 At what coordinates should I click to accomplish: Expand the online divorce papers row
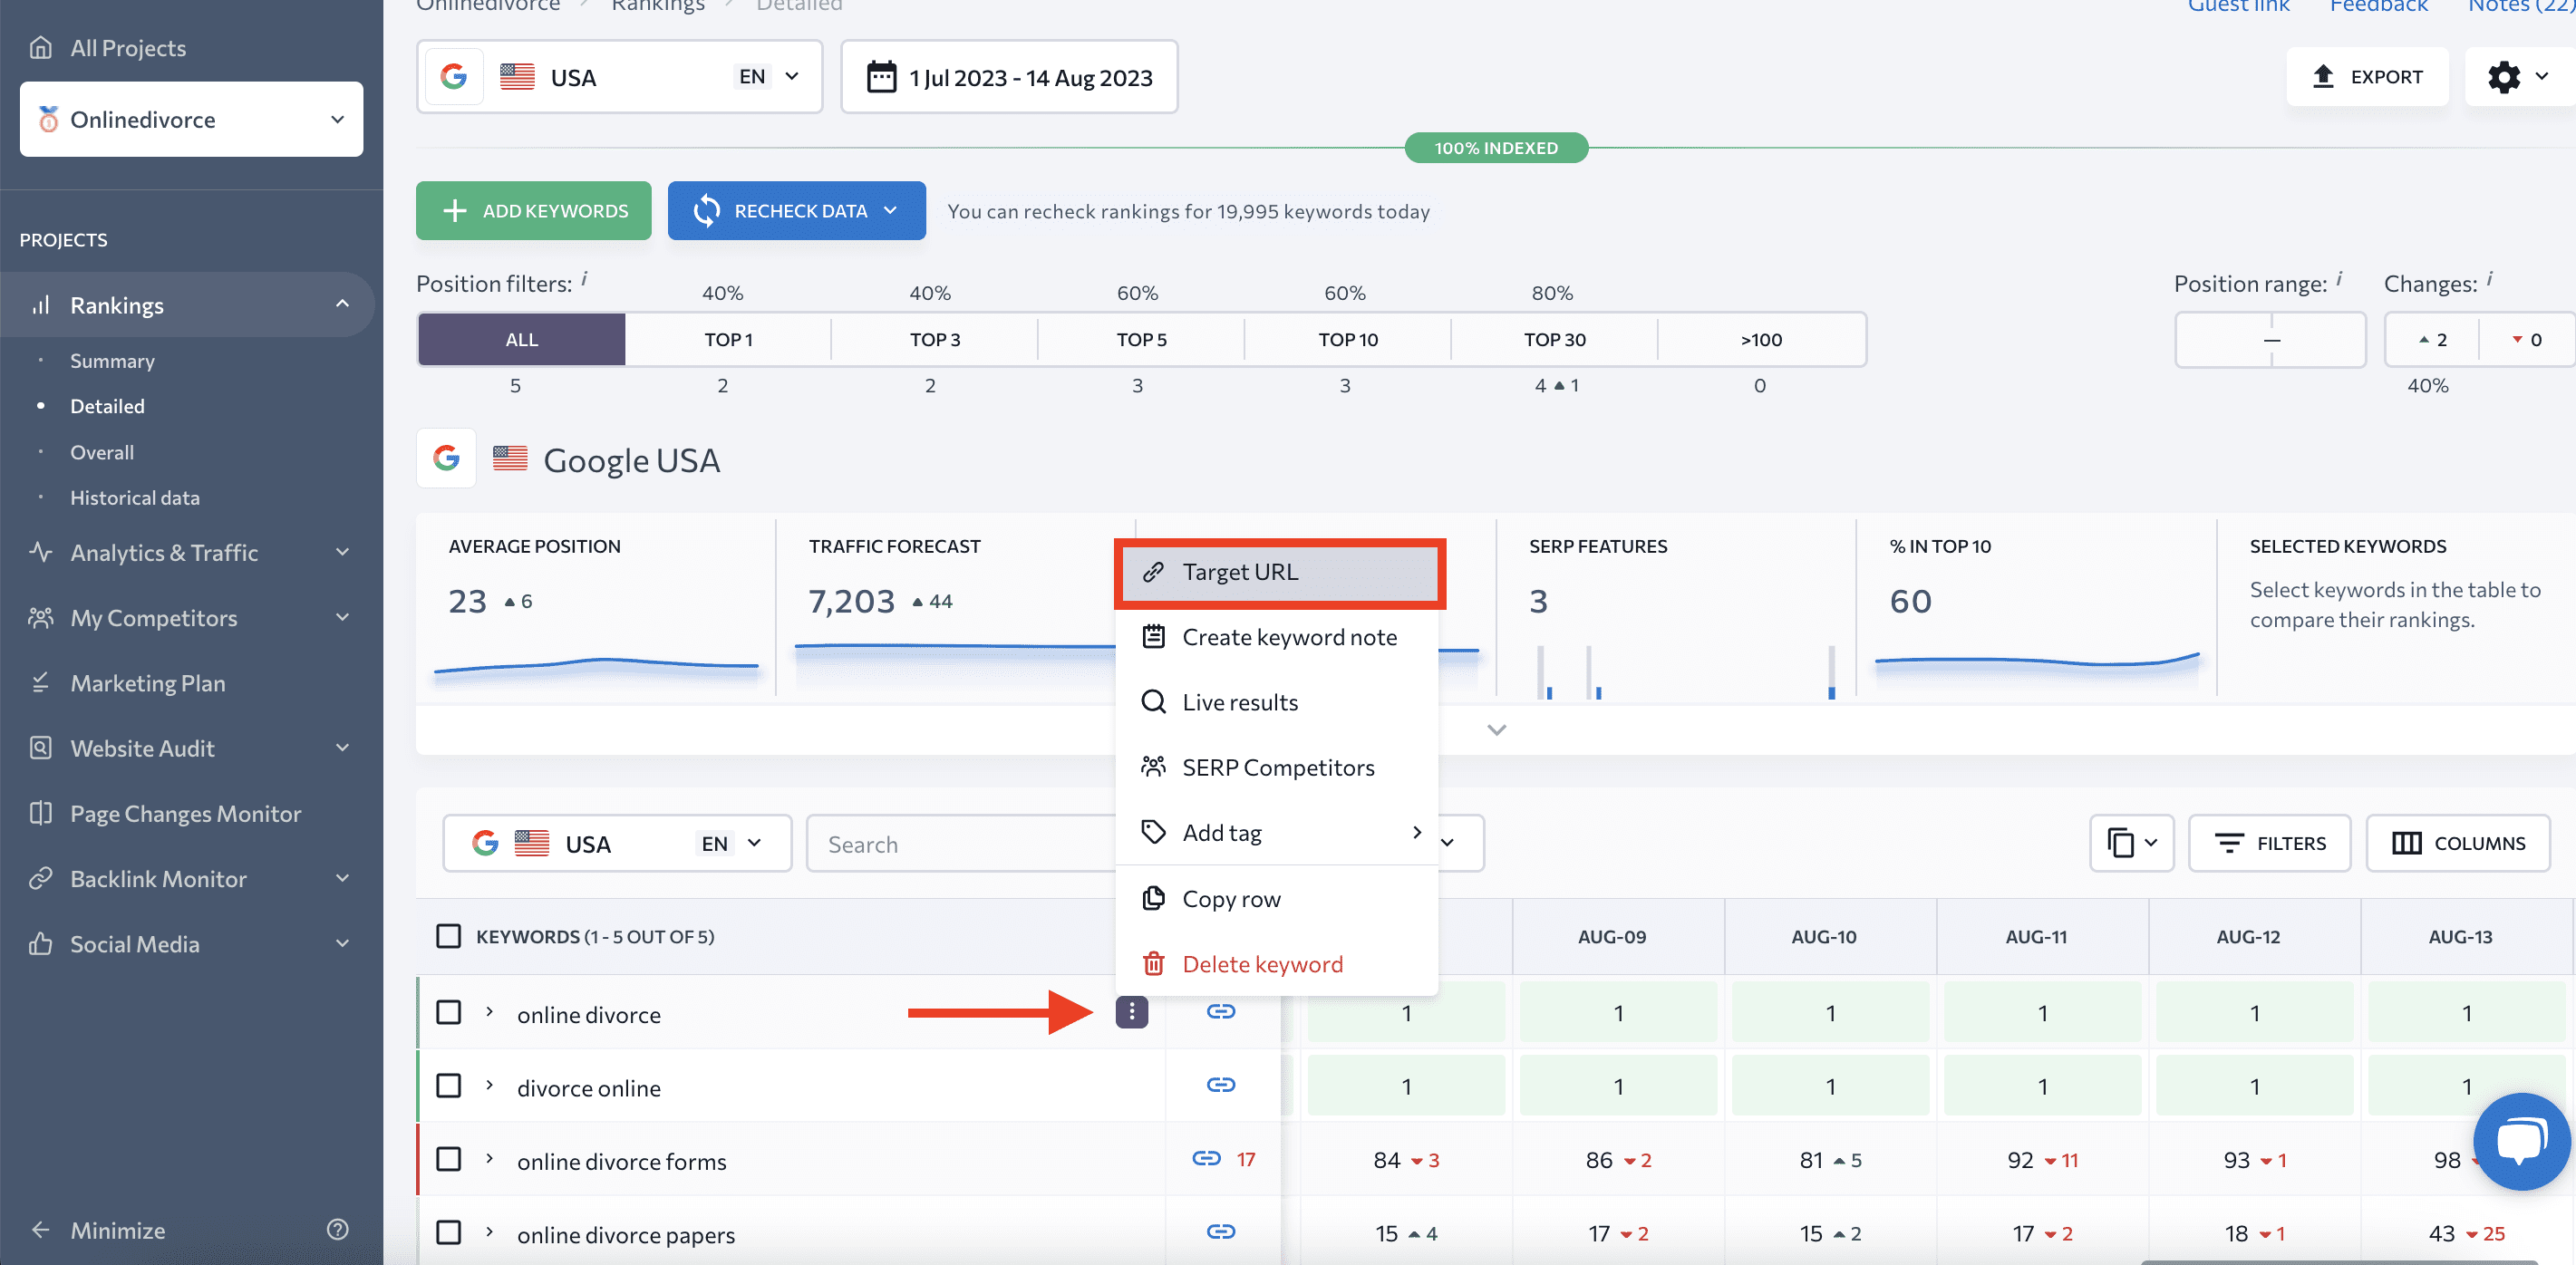(x=489, y=1231)
